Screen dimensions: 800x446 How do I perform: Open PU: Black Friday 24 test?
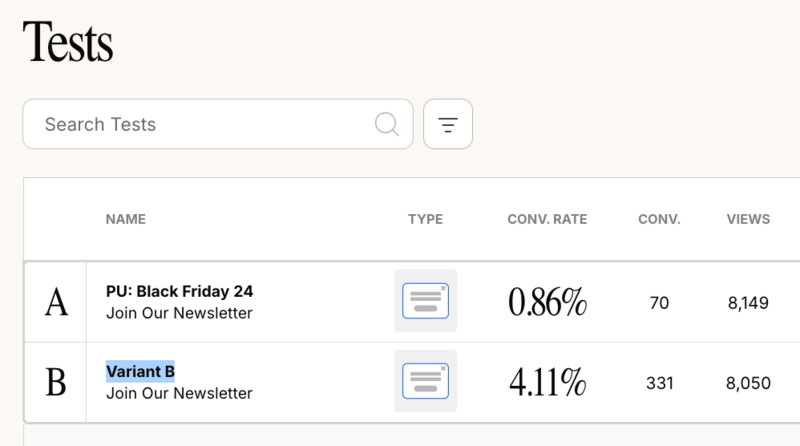point(179,291)
